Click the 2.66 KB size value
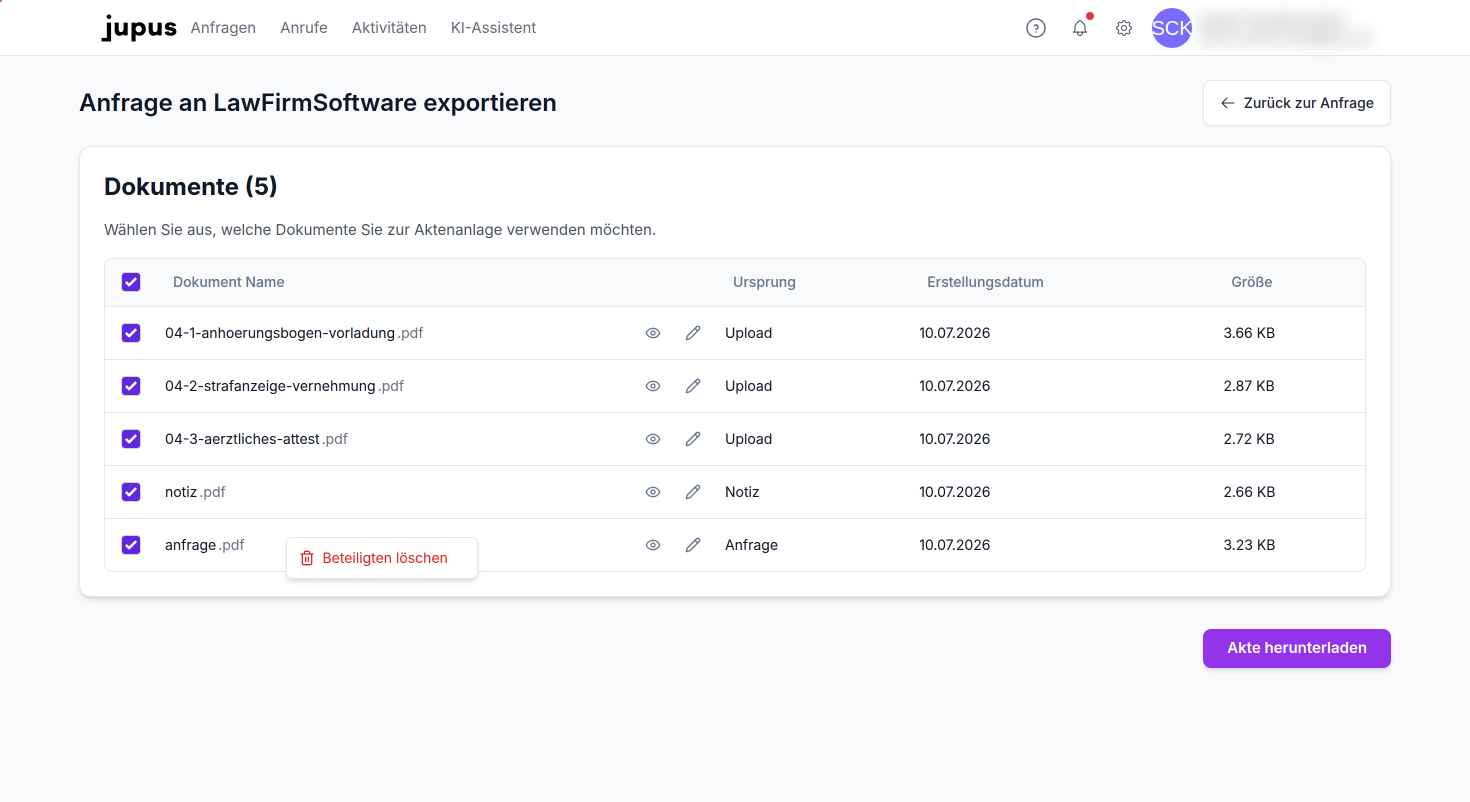The width and height of the screenshot is (1470, 802). pos(1249,492)
